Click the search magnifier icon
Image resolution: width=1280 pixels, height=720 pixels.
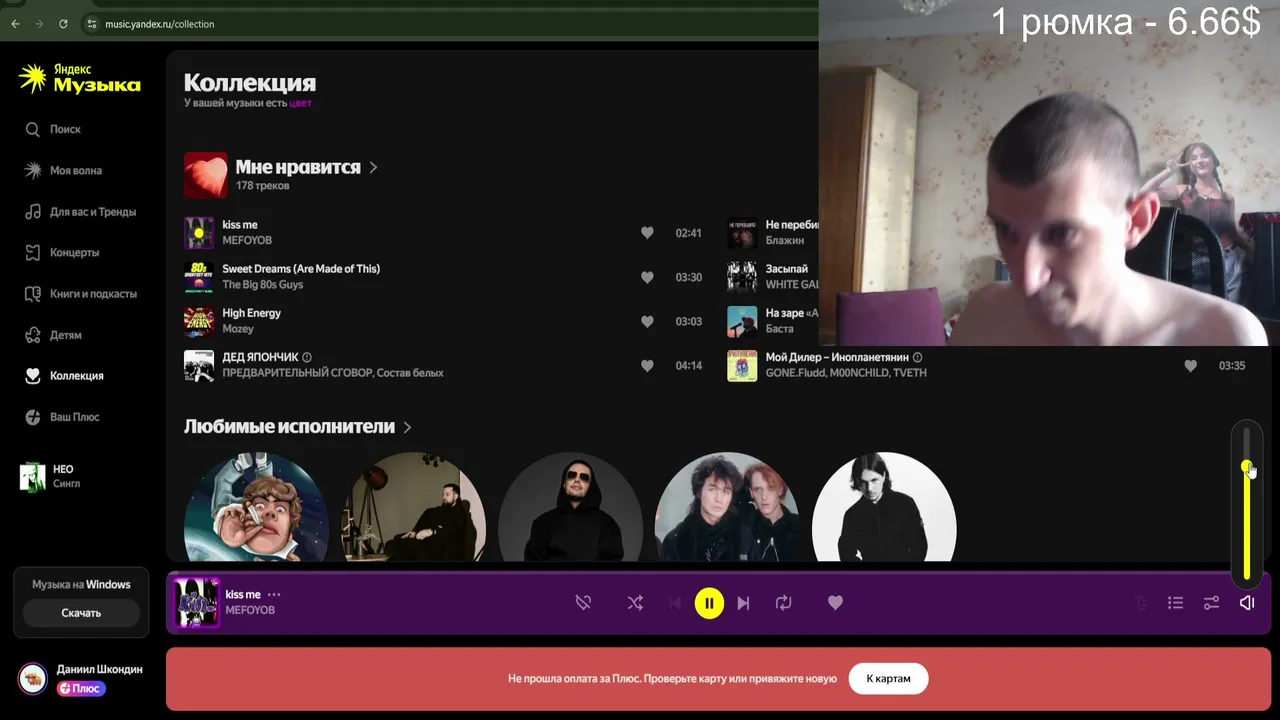[x=32, y=129]
